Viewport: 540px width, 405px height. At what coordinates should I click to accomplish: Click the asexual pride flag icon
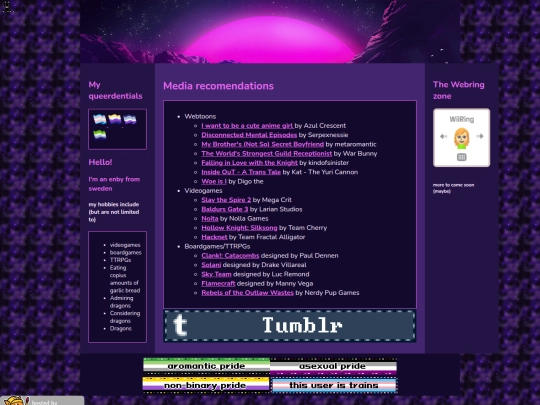tap(130, 120)
